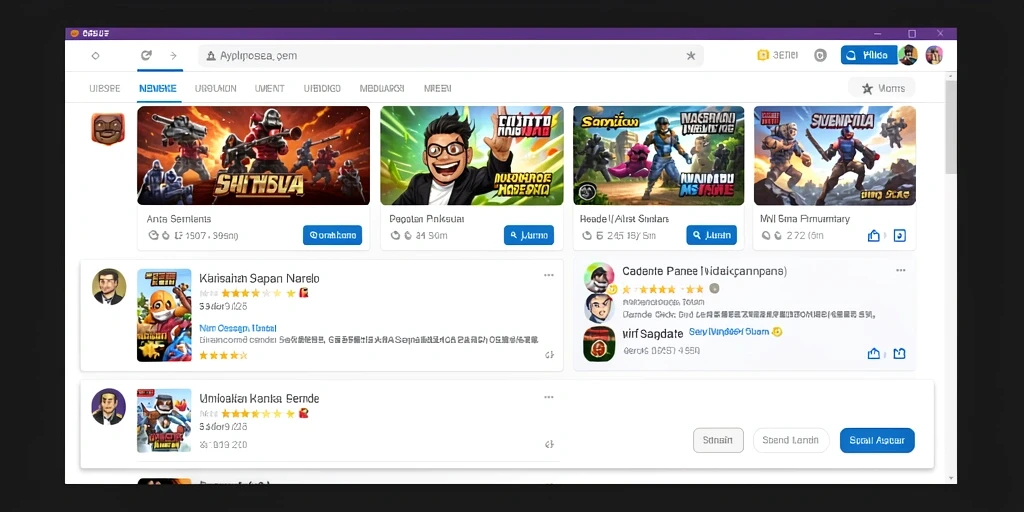The width and height of the screenshot is (1024, 512).
Task: Click the virf Sagdate label
Action: (x=652, y=334)
